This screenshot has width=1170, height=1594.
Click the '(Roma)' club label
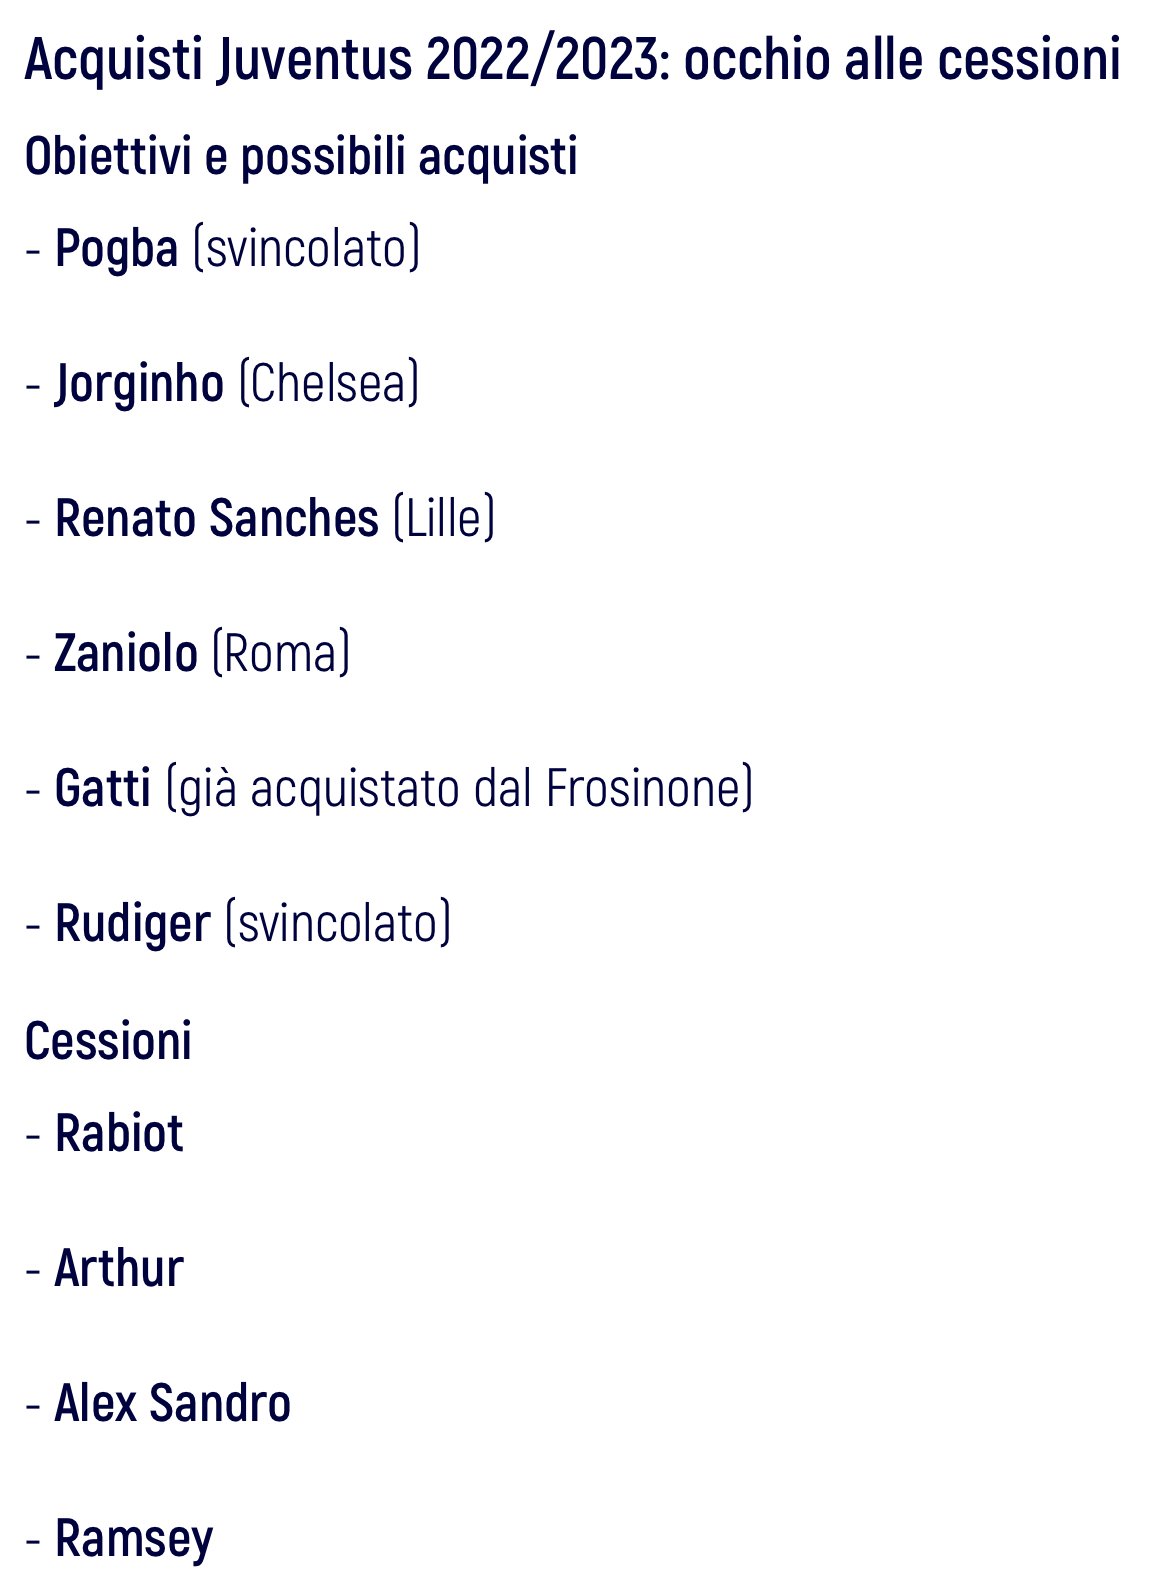pos(281,653)
